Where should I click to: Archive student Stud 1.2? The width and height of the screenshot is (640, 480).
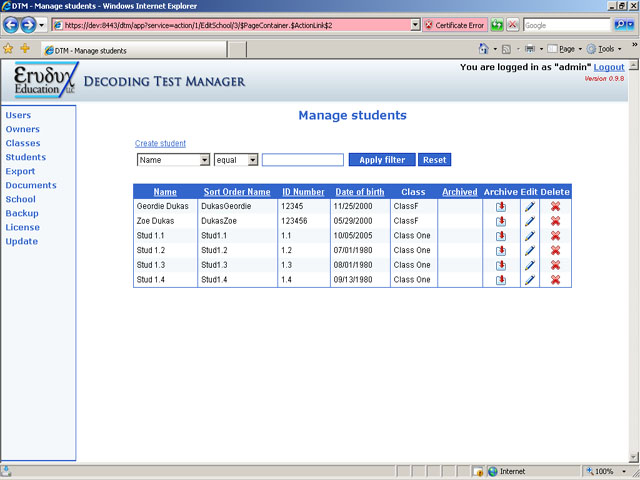point(501,251)
